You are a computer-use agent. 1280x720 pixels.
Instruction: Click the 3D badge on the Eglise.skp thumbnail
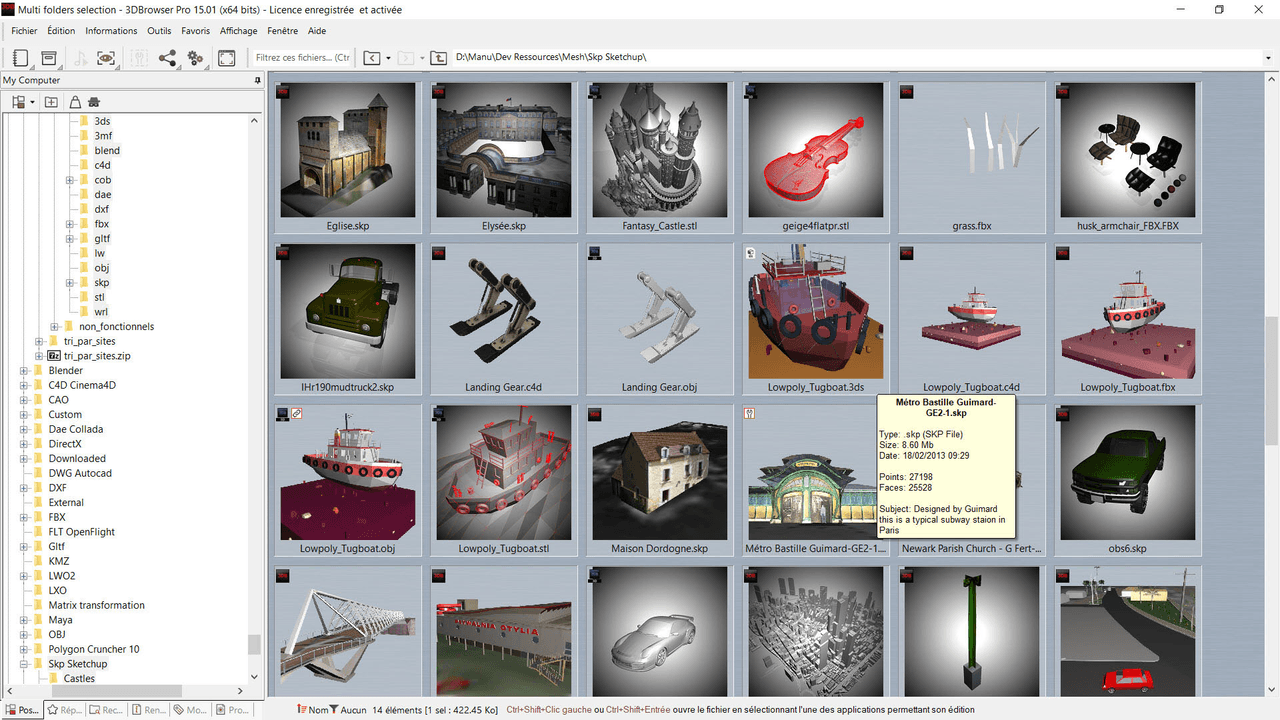pos(283,92)
